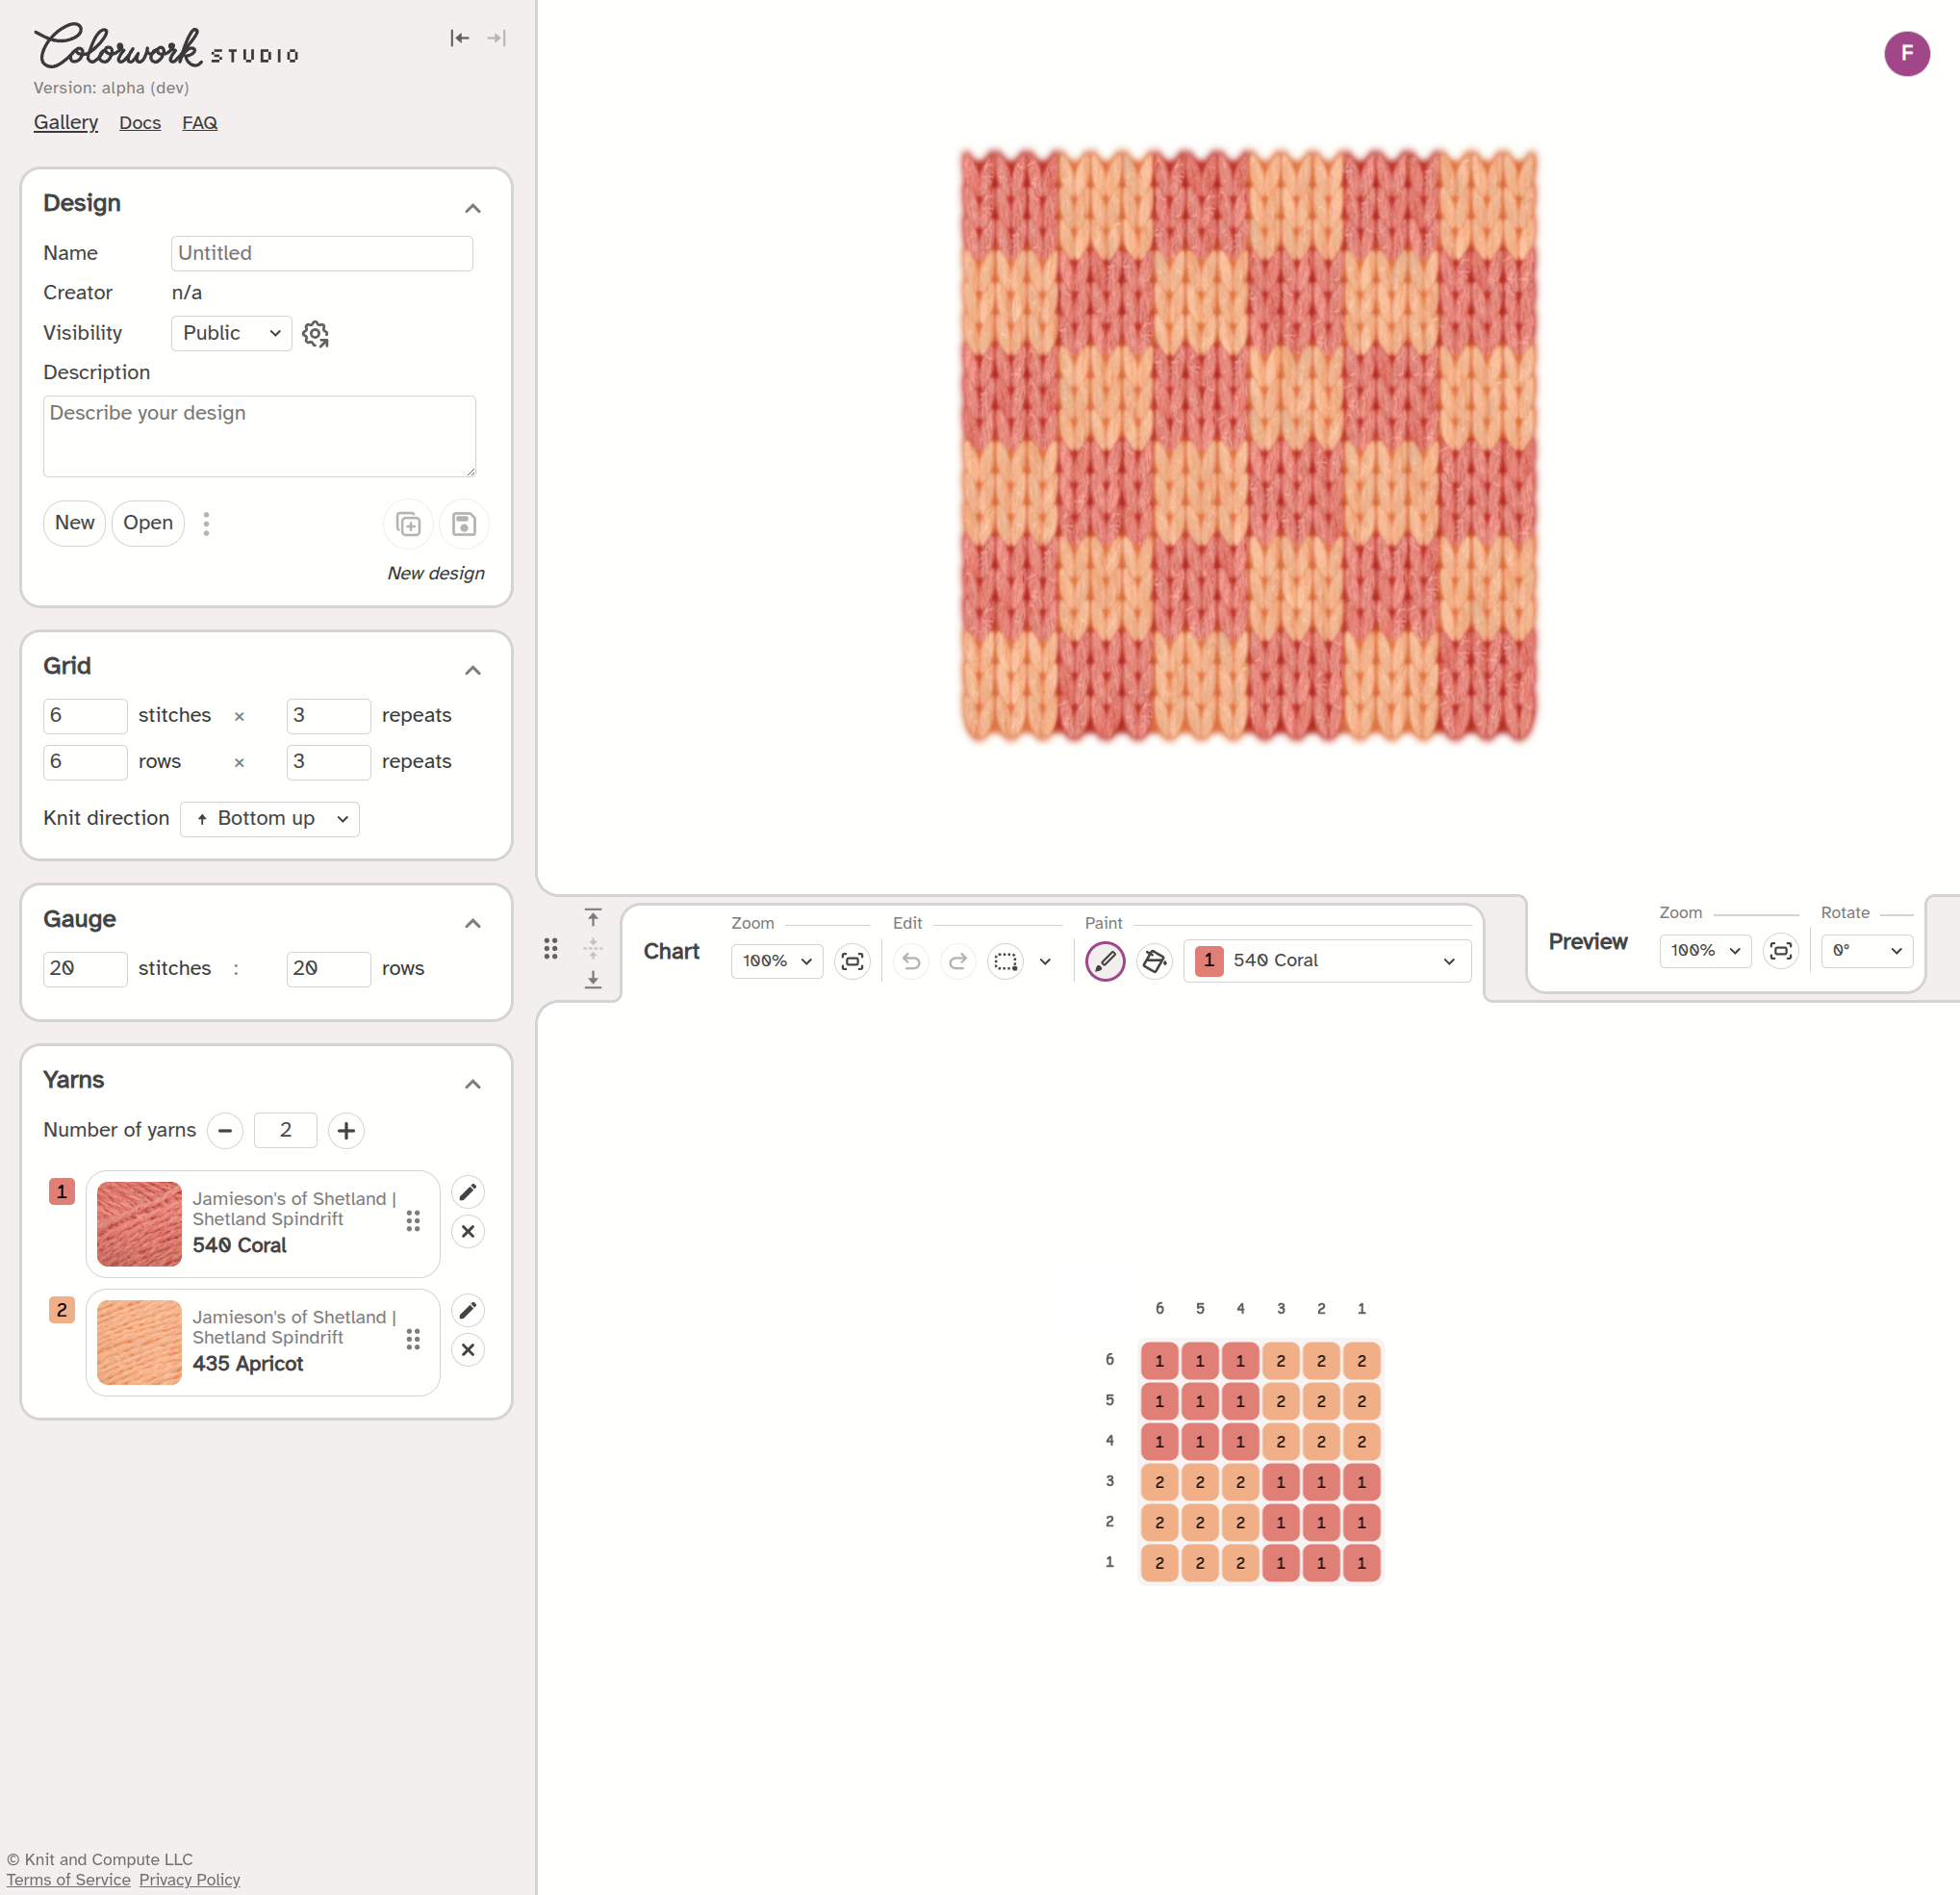Edit the 435 Apricot yarn with pencil icon
Viewport: 1960px width, 1895px height.
click(x=468, y=1310)
